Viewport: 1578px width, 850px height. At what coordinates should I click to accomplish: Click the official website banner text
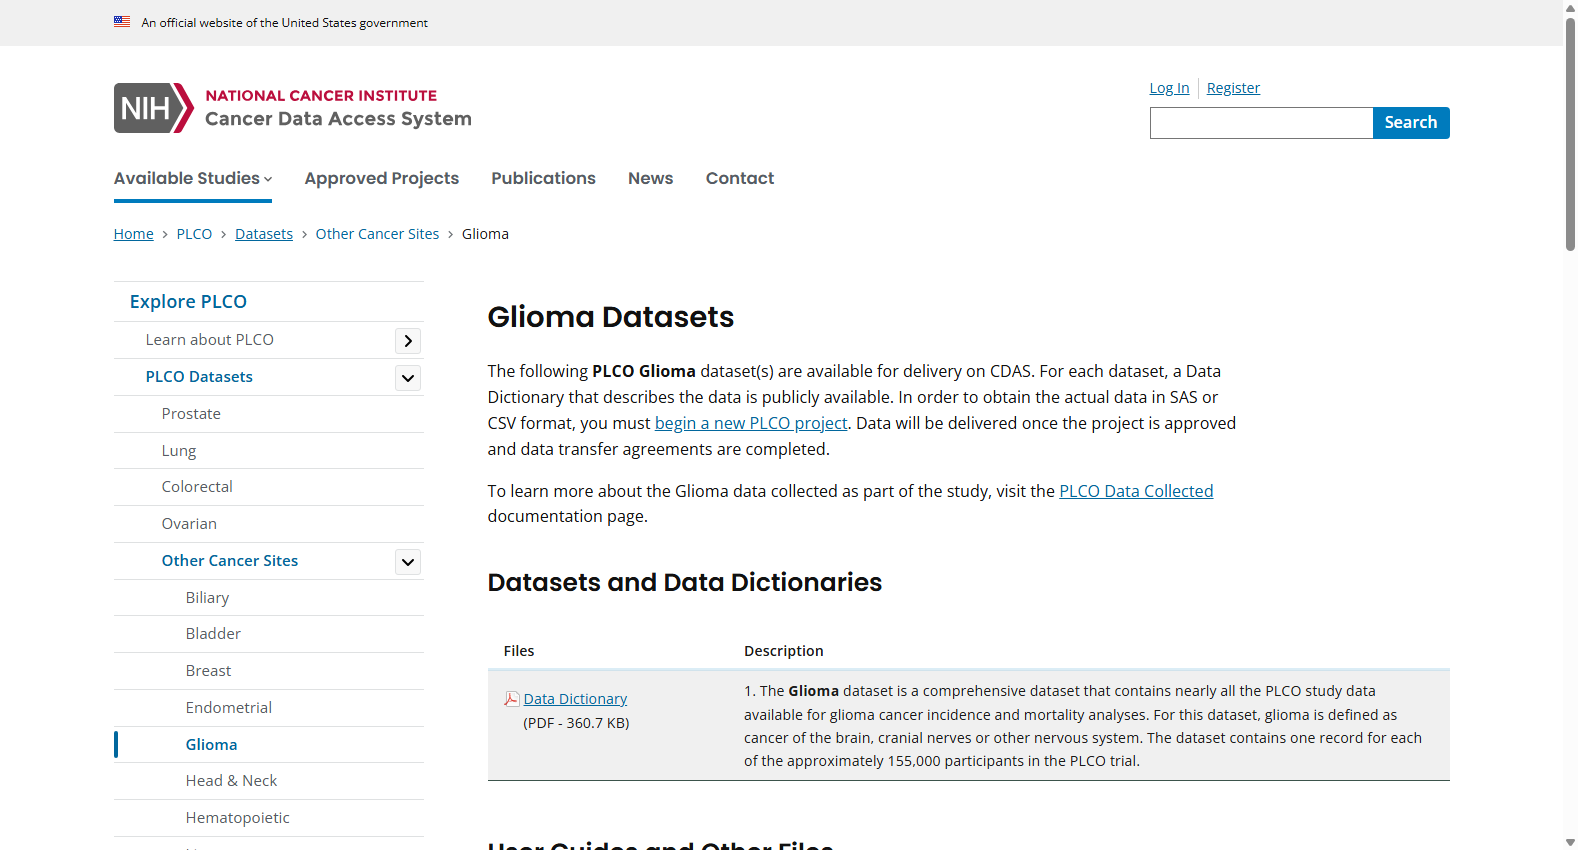pyautogui.click(x=285, y=23)
